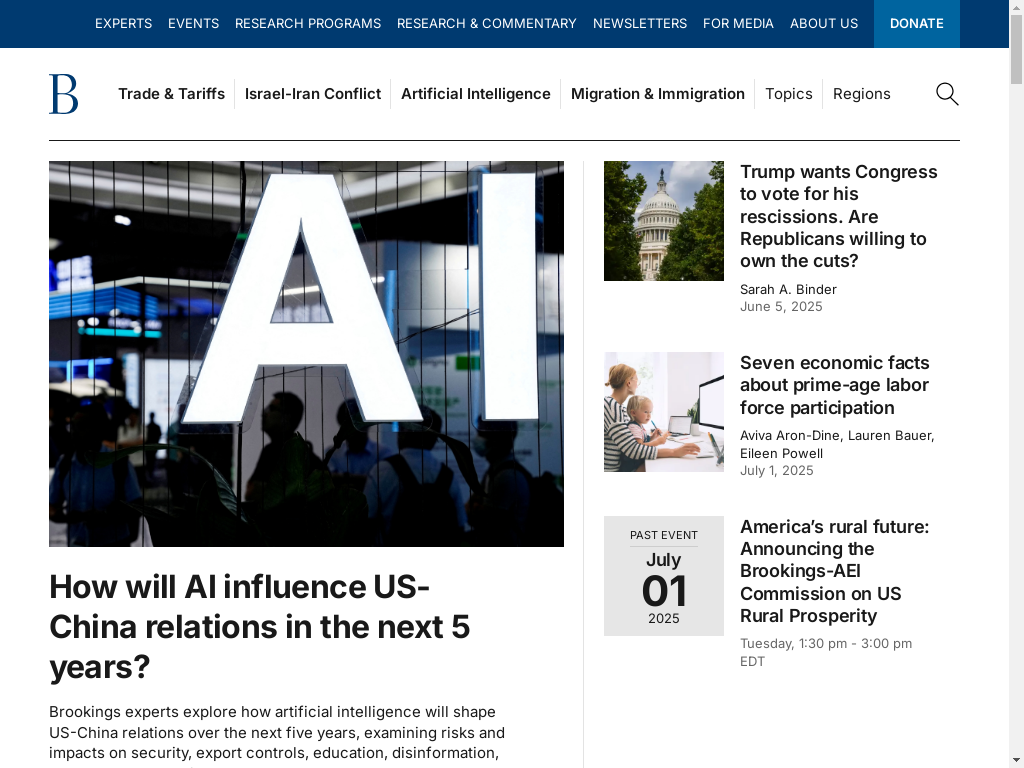
Task: Click the date June 5, 2025
Action: (x=781, y=307)
